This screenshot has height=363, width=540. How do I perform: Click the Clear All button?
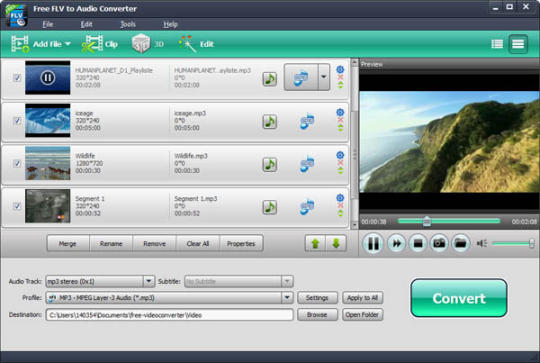(198, 244)
